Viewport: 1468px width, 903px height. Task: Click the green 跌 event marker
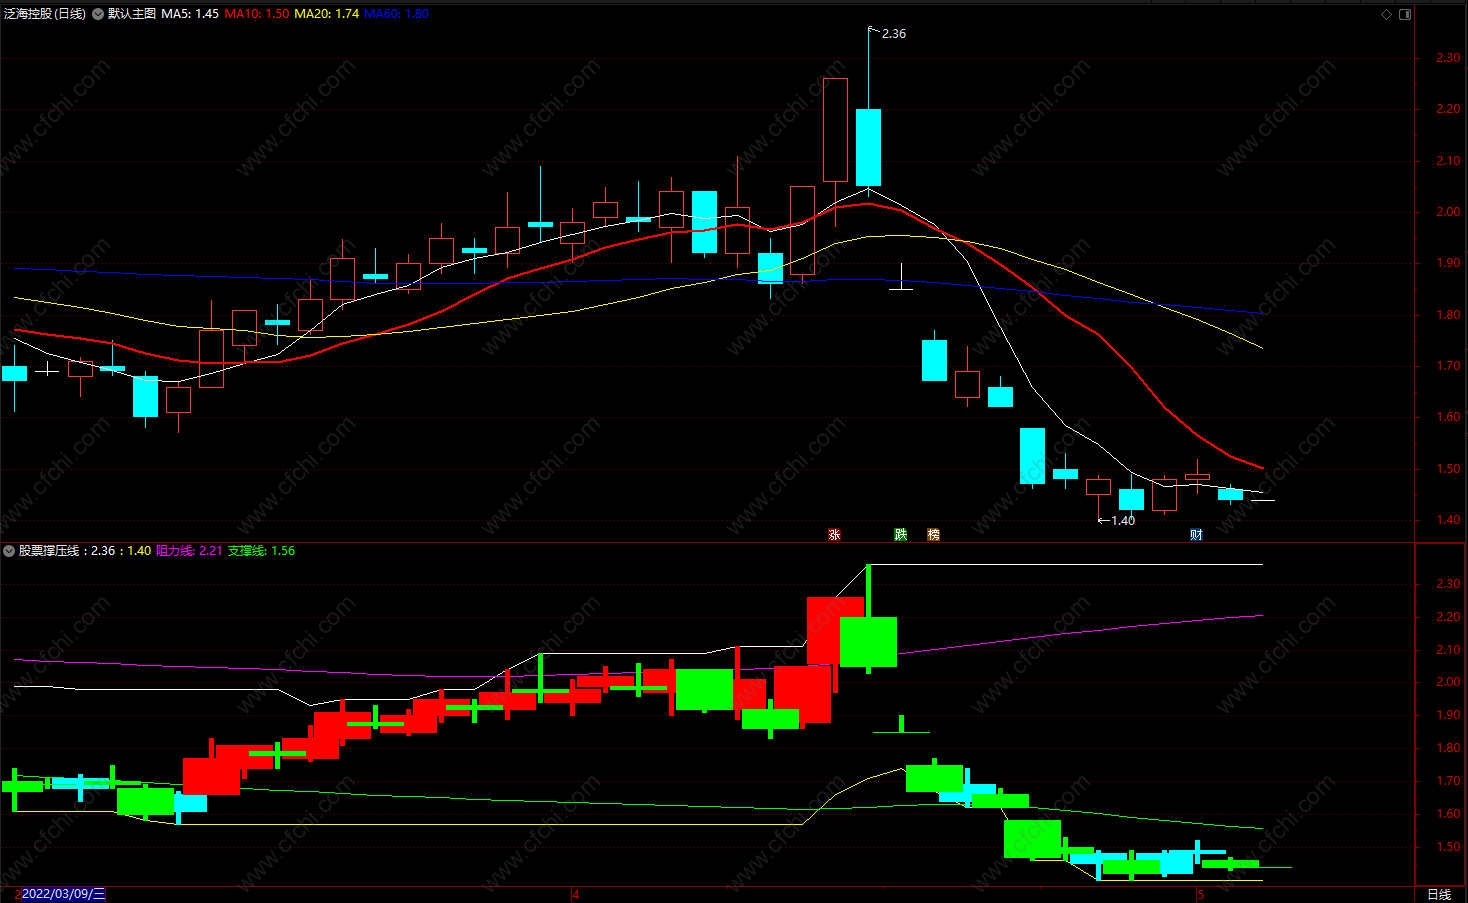point(900,535)
